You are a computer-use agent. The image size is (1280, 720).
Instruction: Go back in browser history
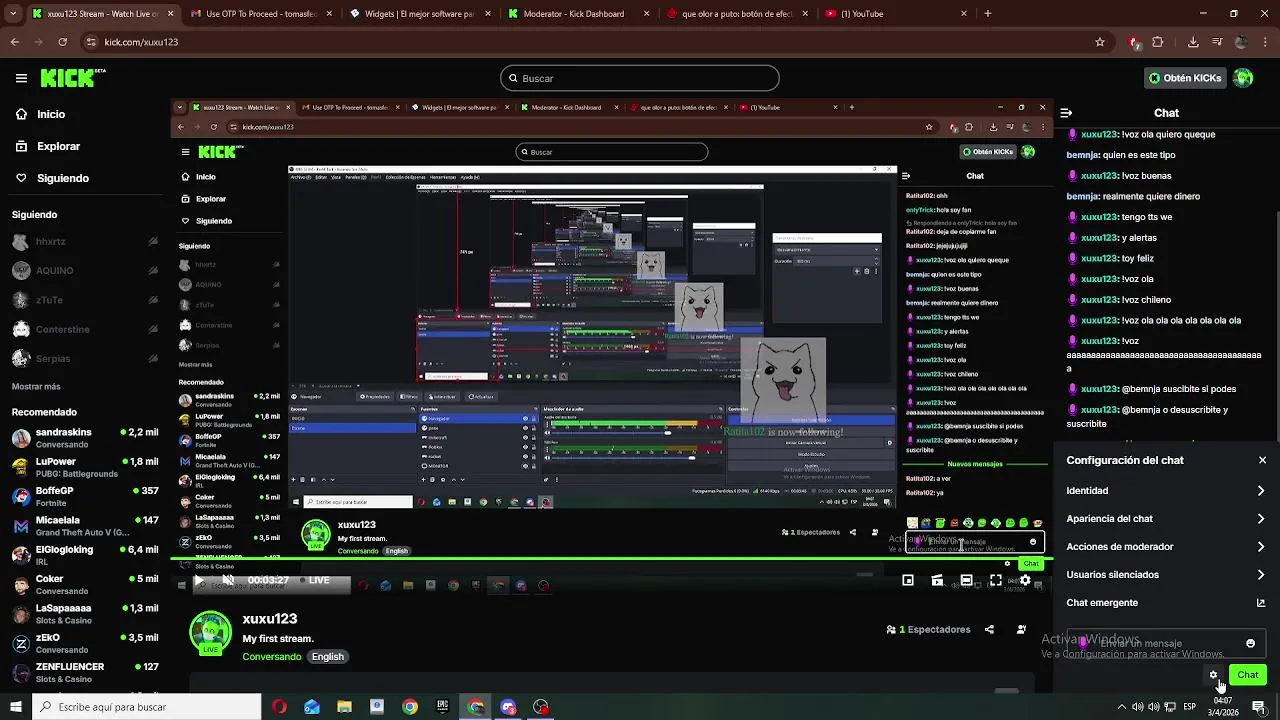(x=14, y=42)
